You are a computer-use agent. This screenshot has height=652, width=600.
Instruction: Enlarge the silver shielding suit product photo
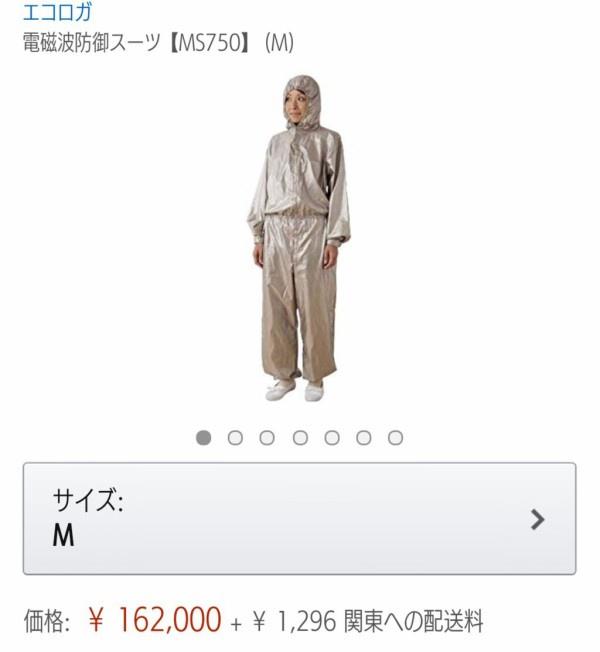299,238
